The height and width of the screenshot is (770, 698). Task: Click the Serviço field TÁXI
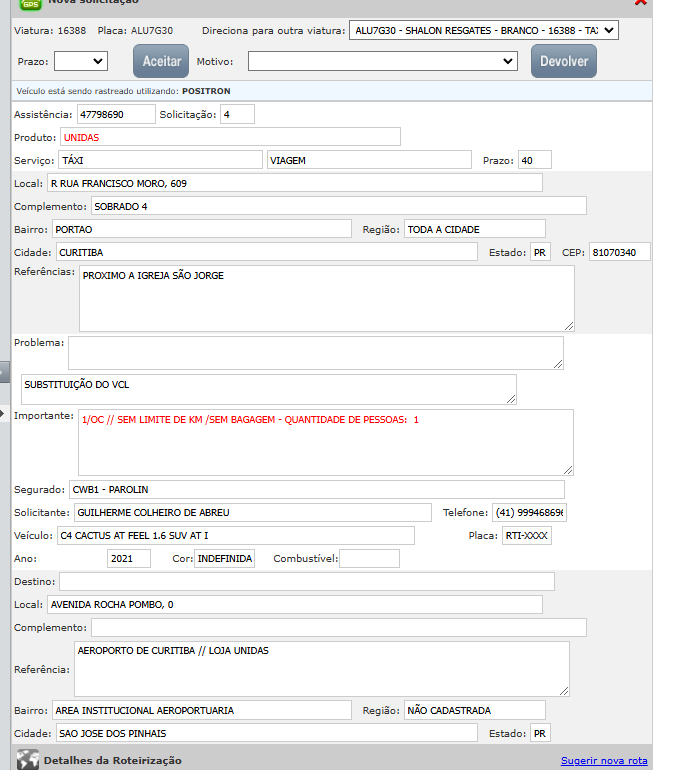pos(161,160)
